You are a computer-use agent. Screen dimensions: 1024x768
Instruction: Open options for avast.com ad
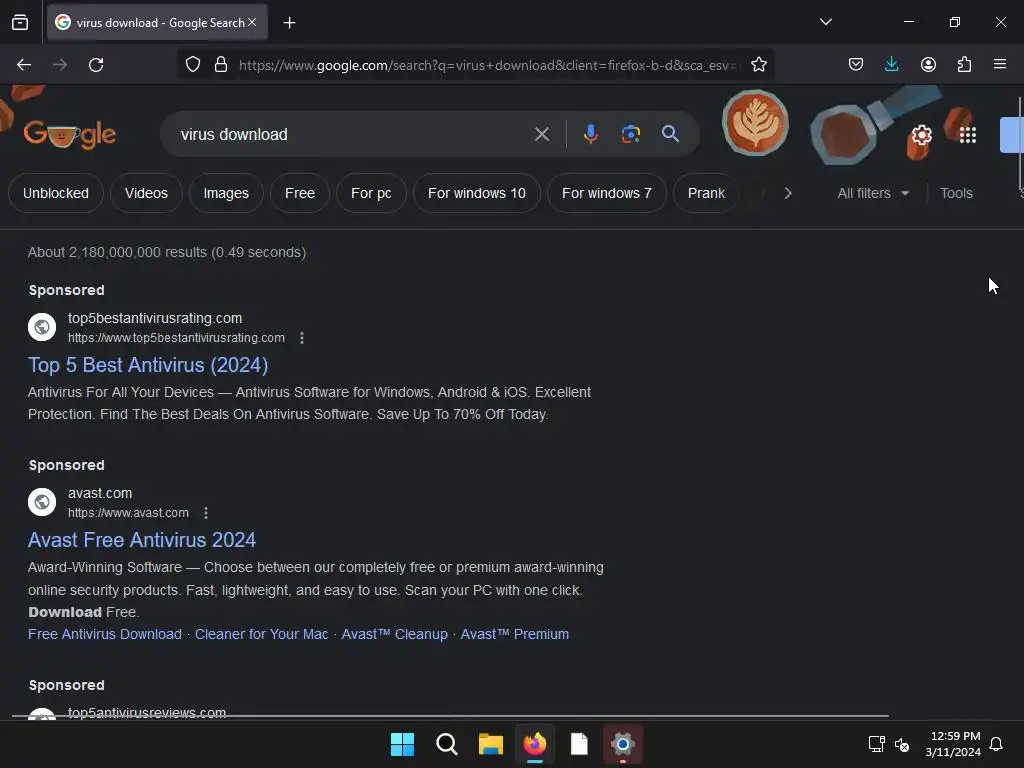(206, 513)
